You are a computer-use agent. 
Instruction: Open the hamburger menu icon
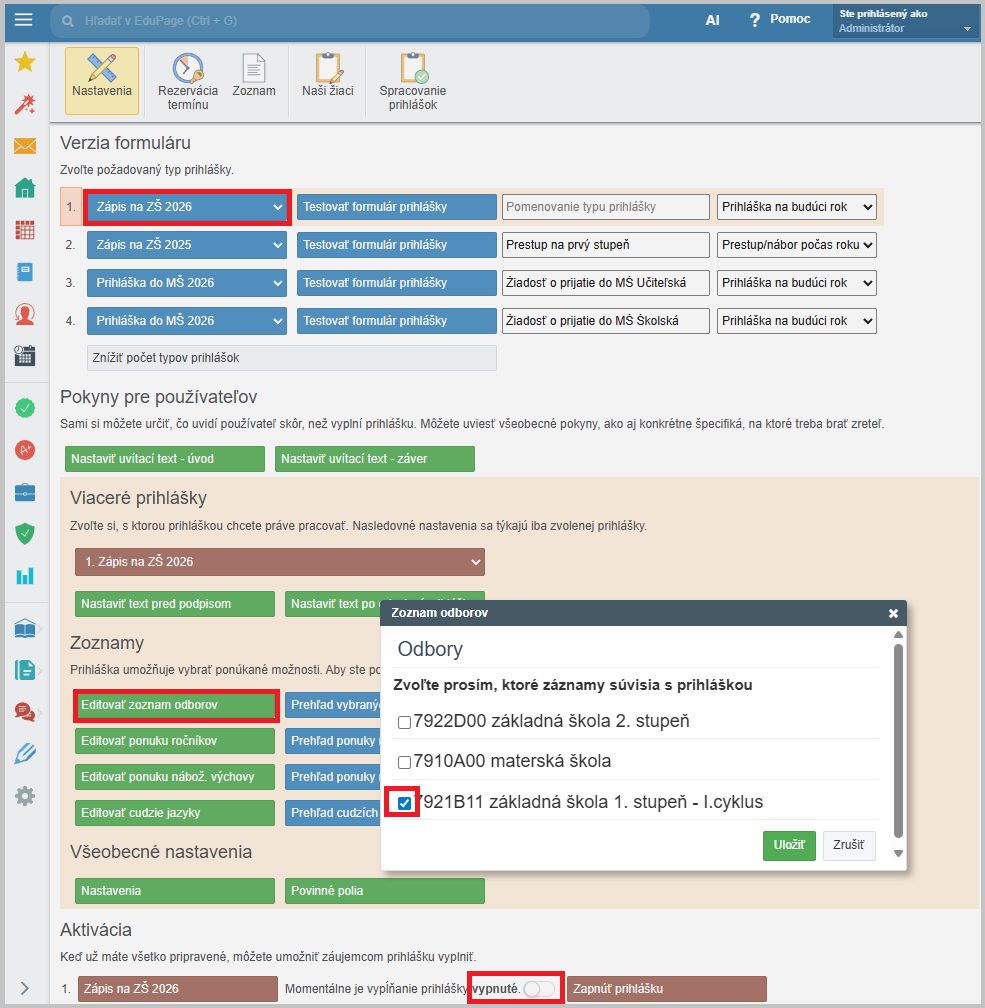(23, 20)
